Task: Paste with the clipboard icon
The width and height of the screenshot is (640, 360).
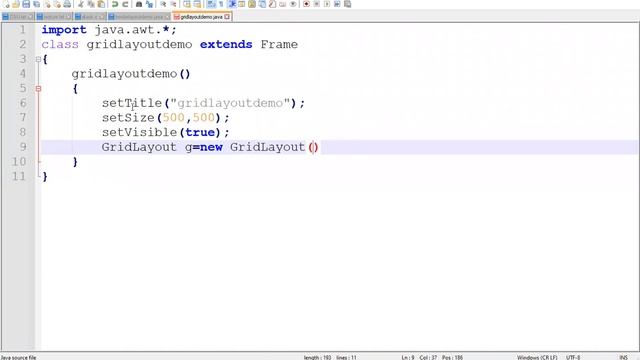Action: point(101,4)
